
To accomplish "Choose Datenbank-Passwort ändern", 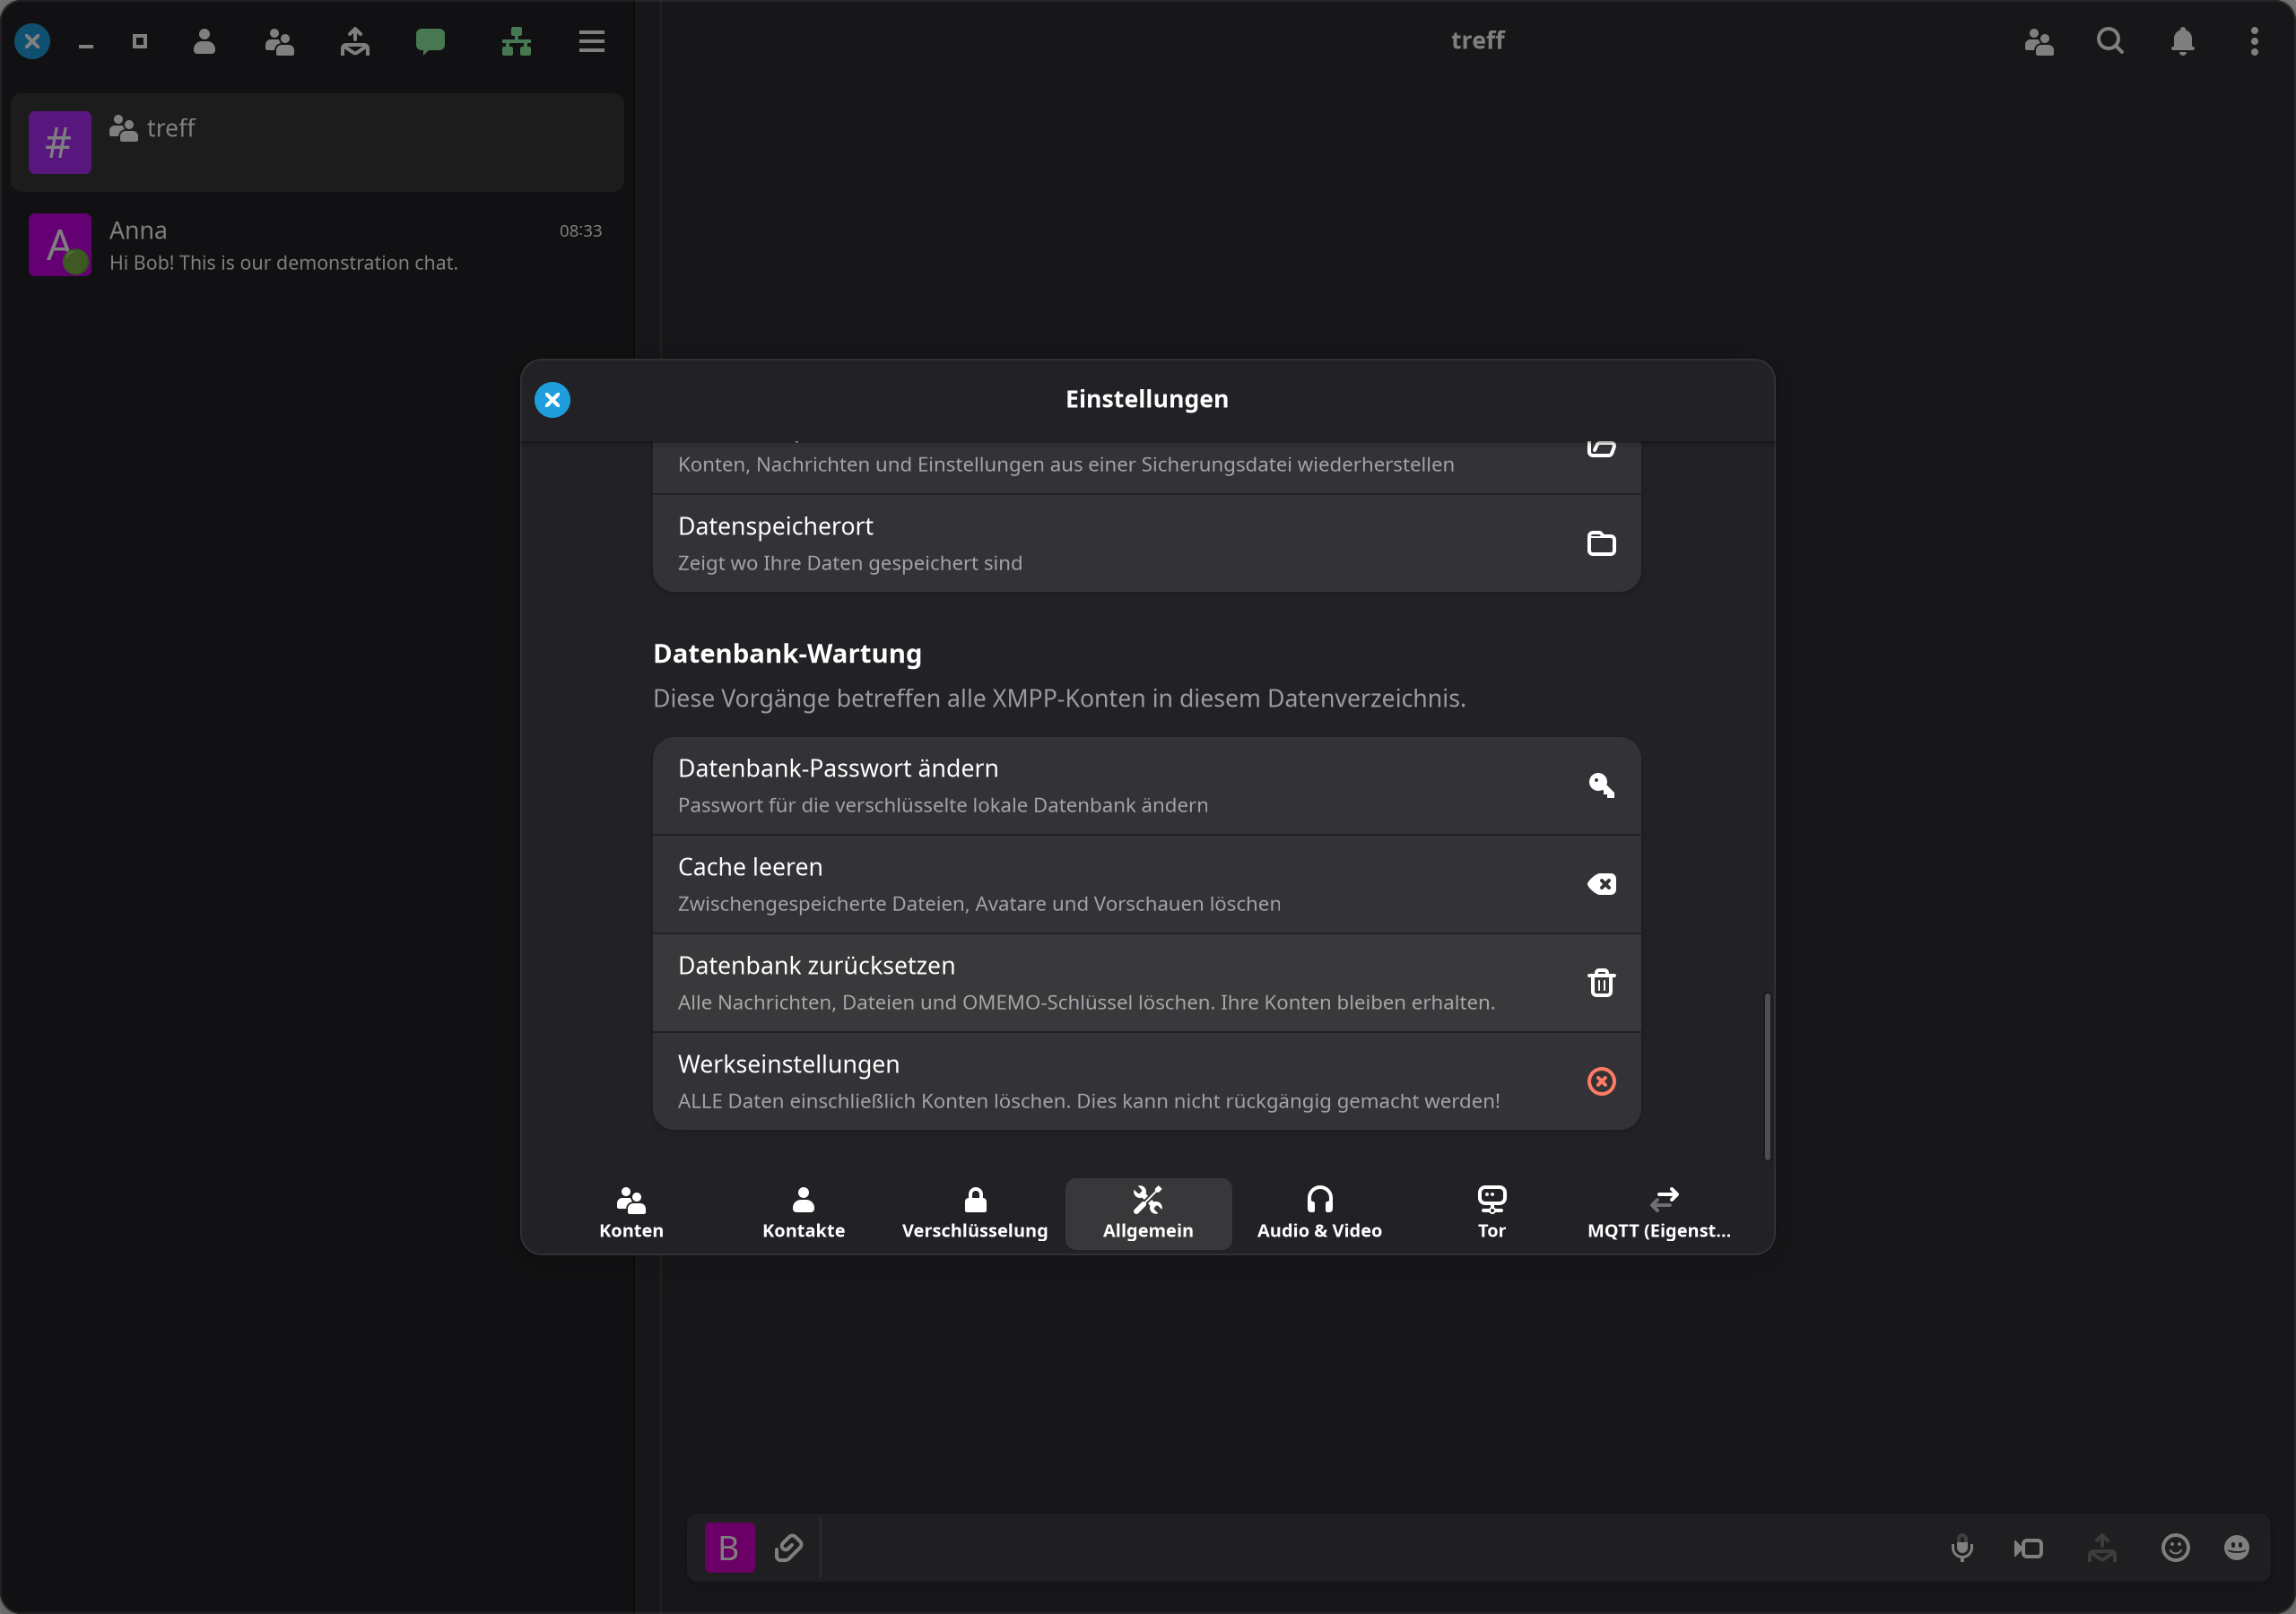I will tap(1146, 786).
